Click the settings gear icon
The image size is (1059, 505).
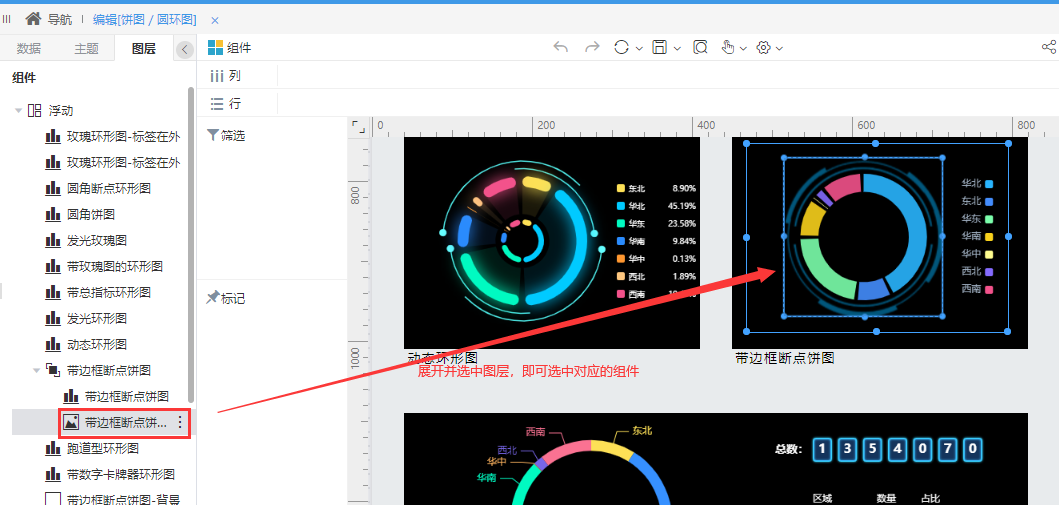(x=764, y=47)
